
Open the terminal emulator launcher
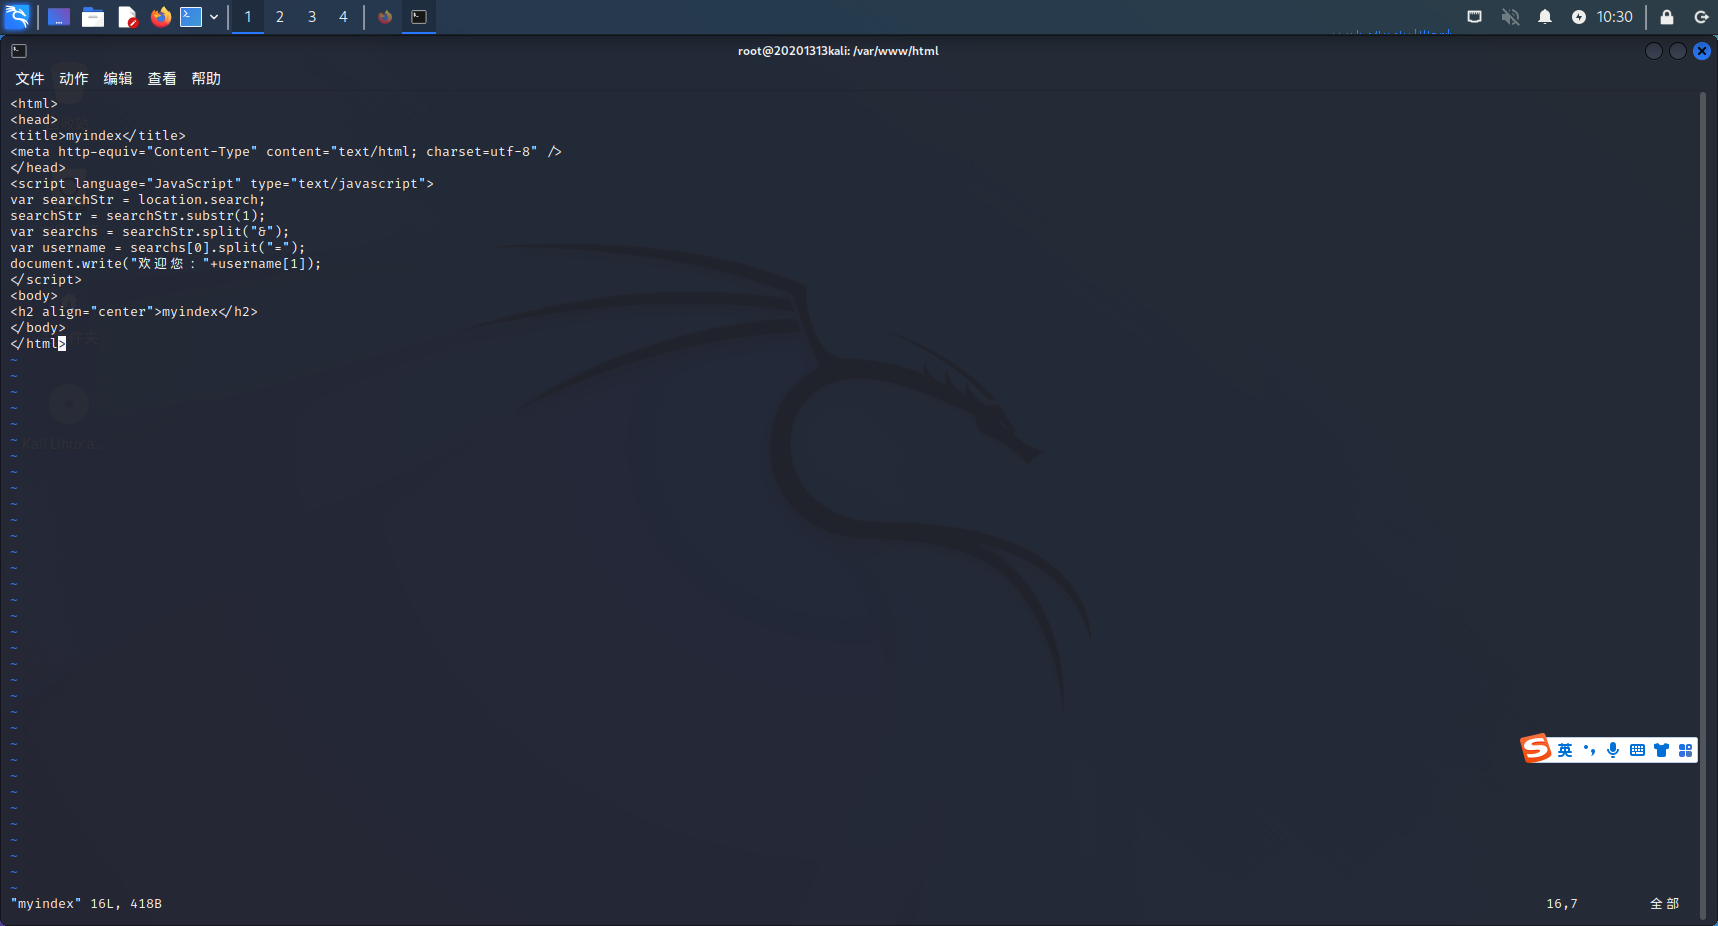coord(191,17)
